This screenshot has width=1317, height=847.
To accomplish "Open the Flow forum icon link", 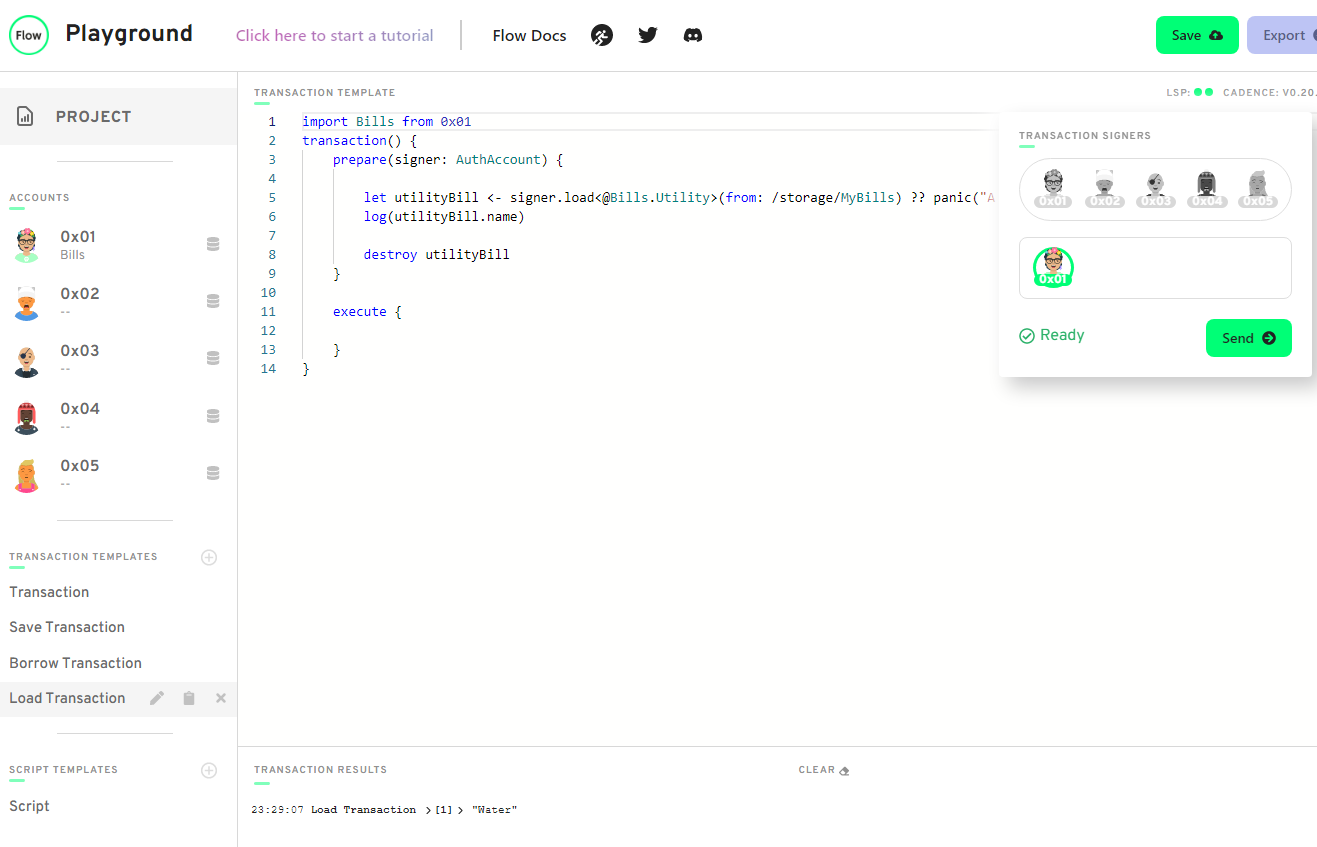I will [x=602, y=36].
